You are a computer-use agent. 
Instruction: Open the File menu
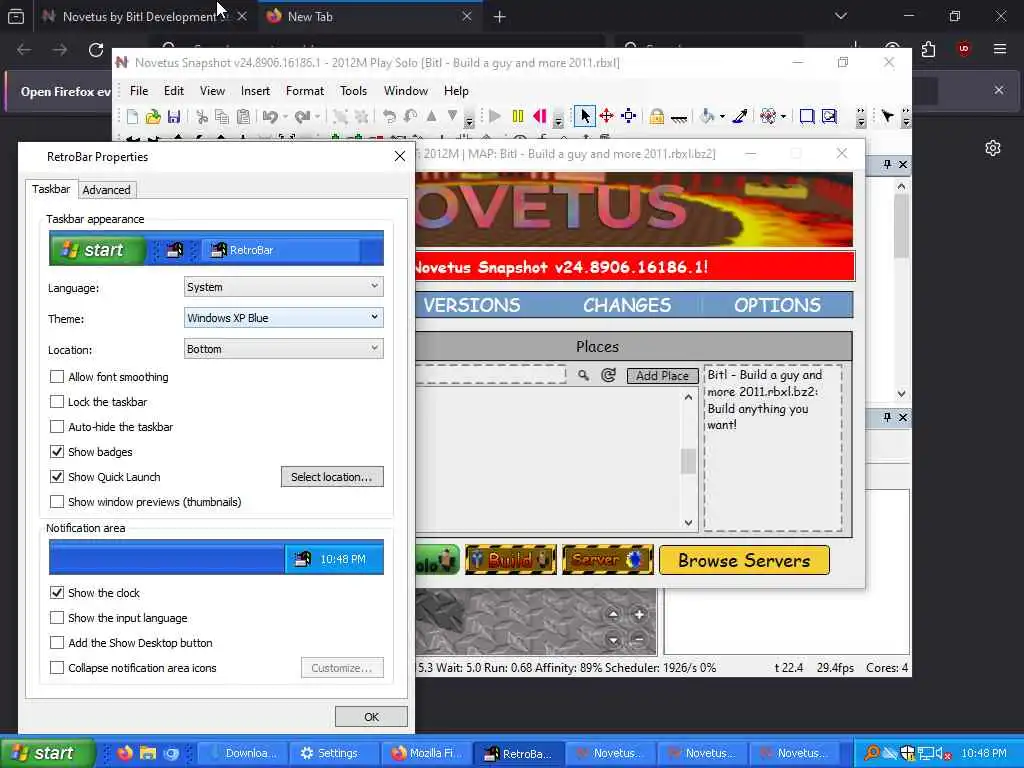coord(139,91)
